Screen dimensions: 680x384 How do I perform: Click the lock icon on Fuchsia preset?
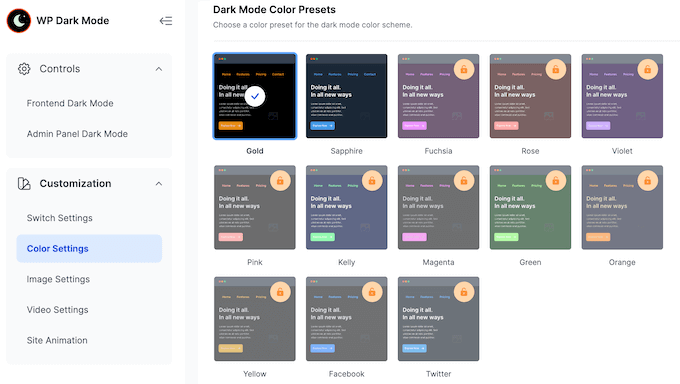coord(464,69)
